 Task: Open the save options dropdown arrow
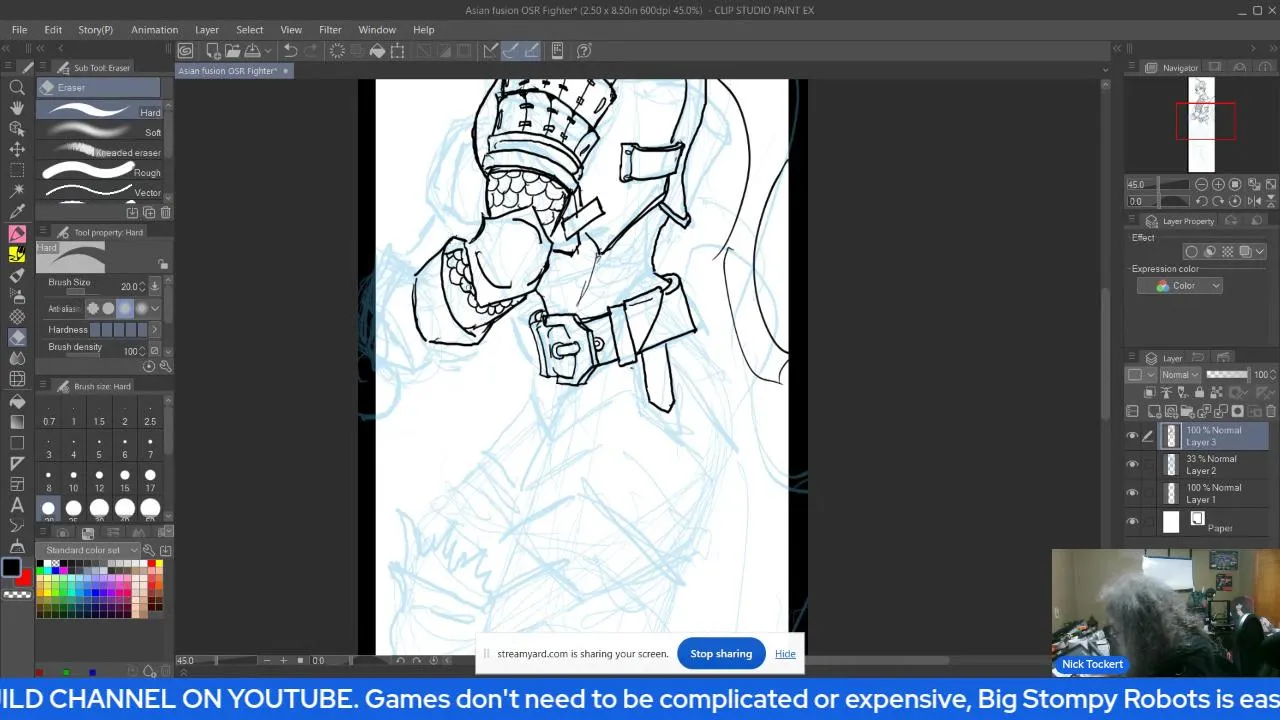(268, 50)
